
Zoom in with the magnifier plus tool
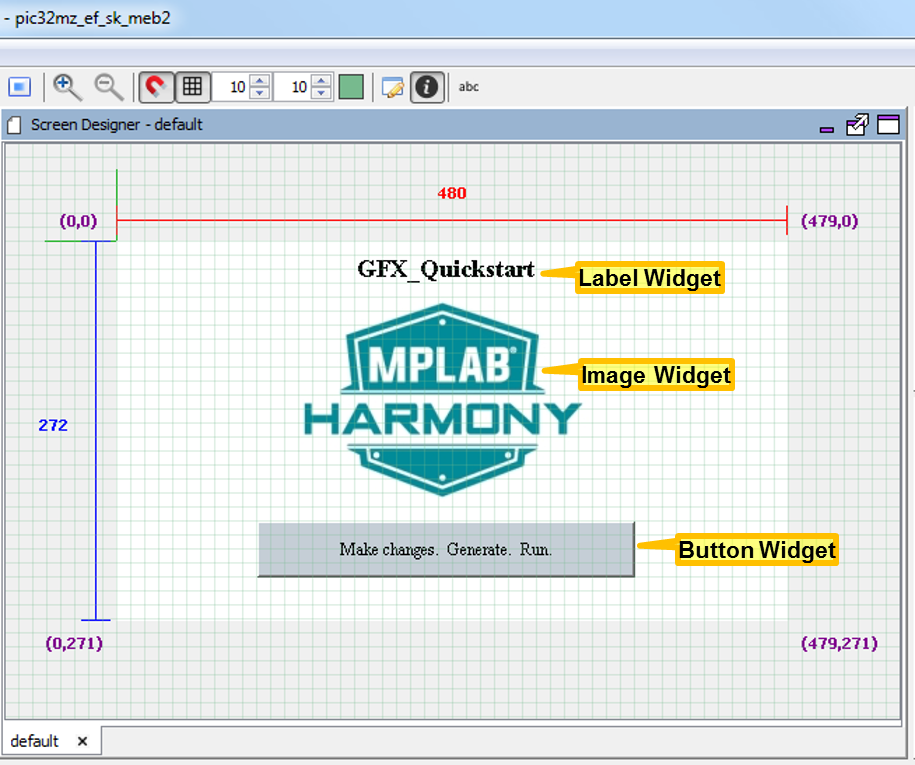pos(67,87)
